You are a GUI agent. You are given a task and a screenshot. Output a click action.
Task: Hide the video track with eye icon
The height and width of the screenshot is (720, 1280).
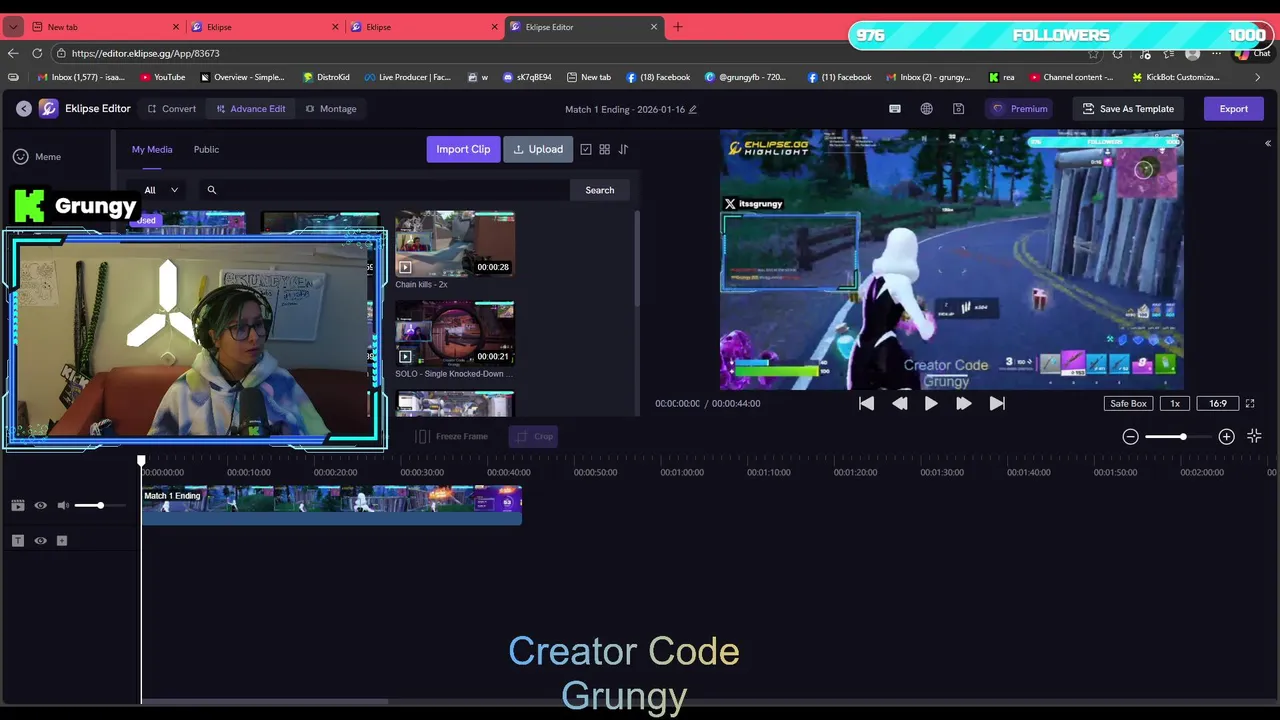(x=41, y=505)
